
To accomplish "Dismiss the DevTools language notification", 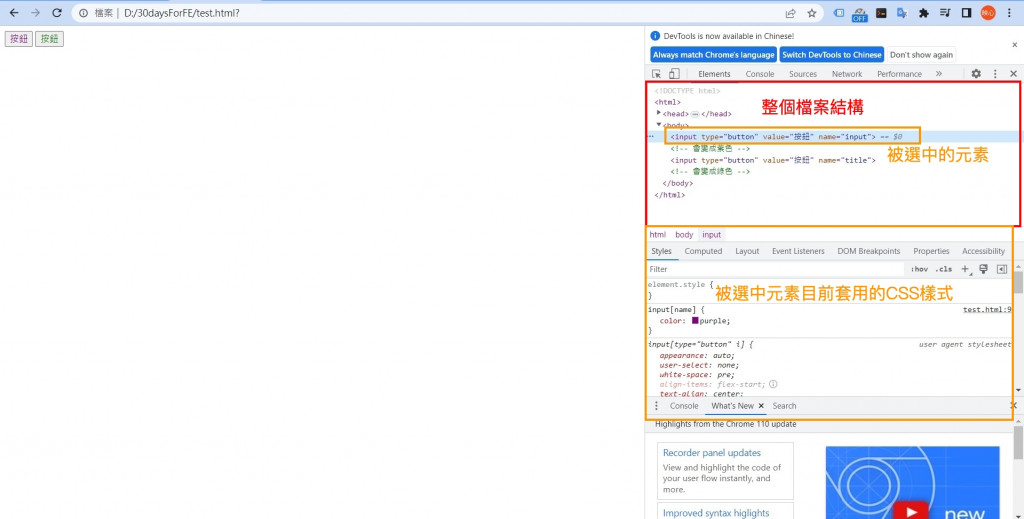I will tap(1014, 45).
